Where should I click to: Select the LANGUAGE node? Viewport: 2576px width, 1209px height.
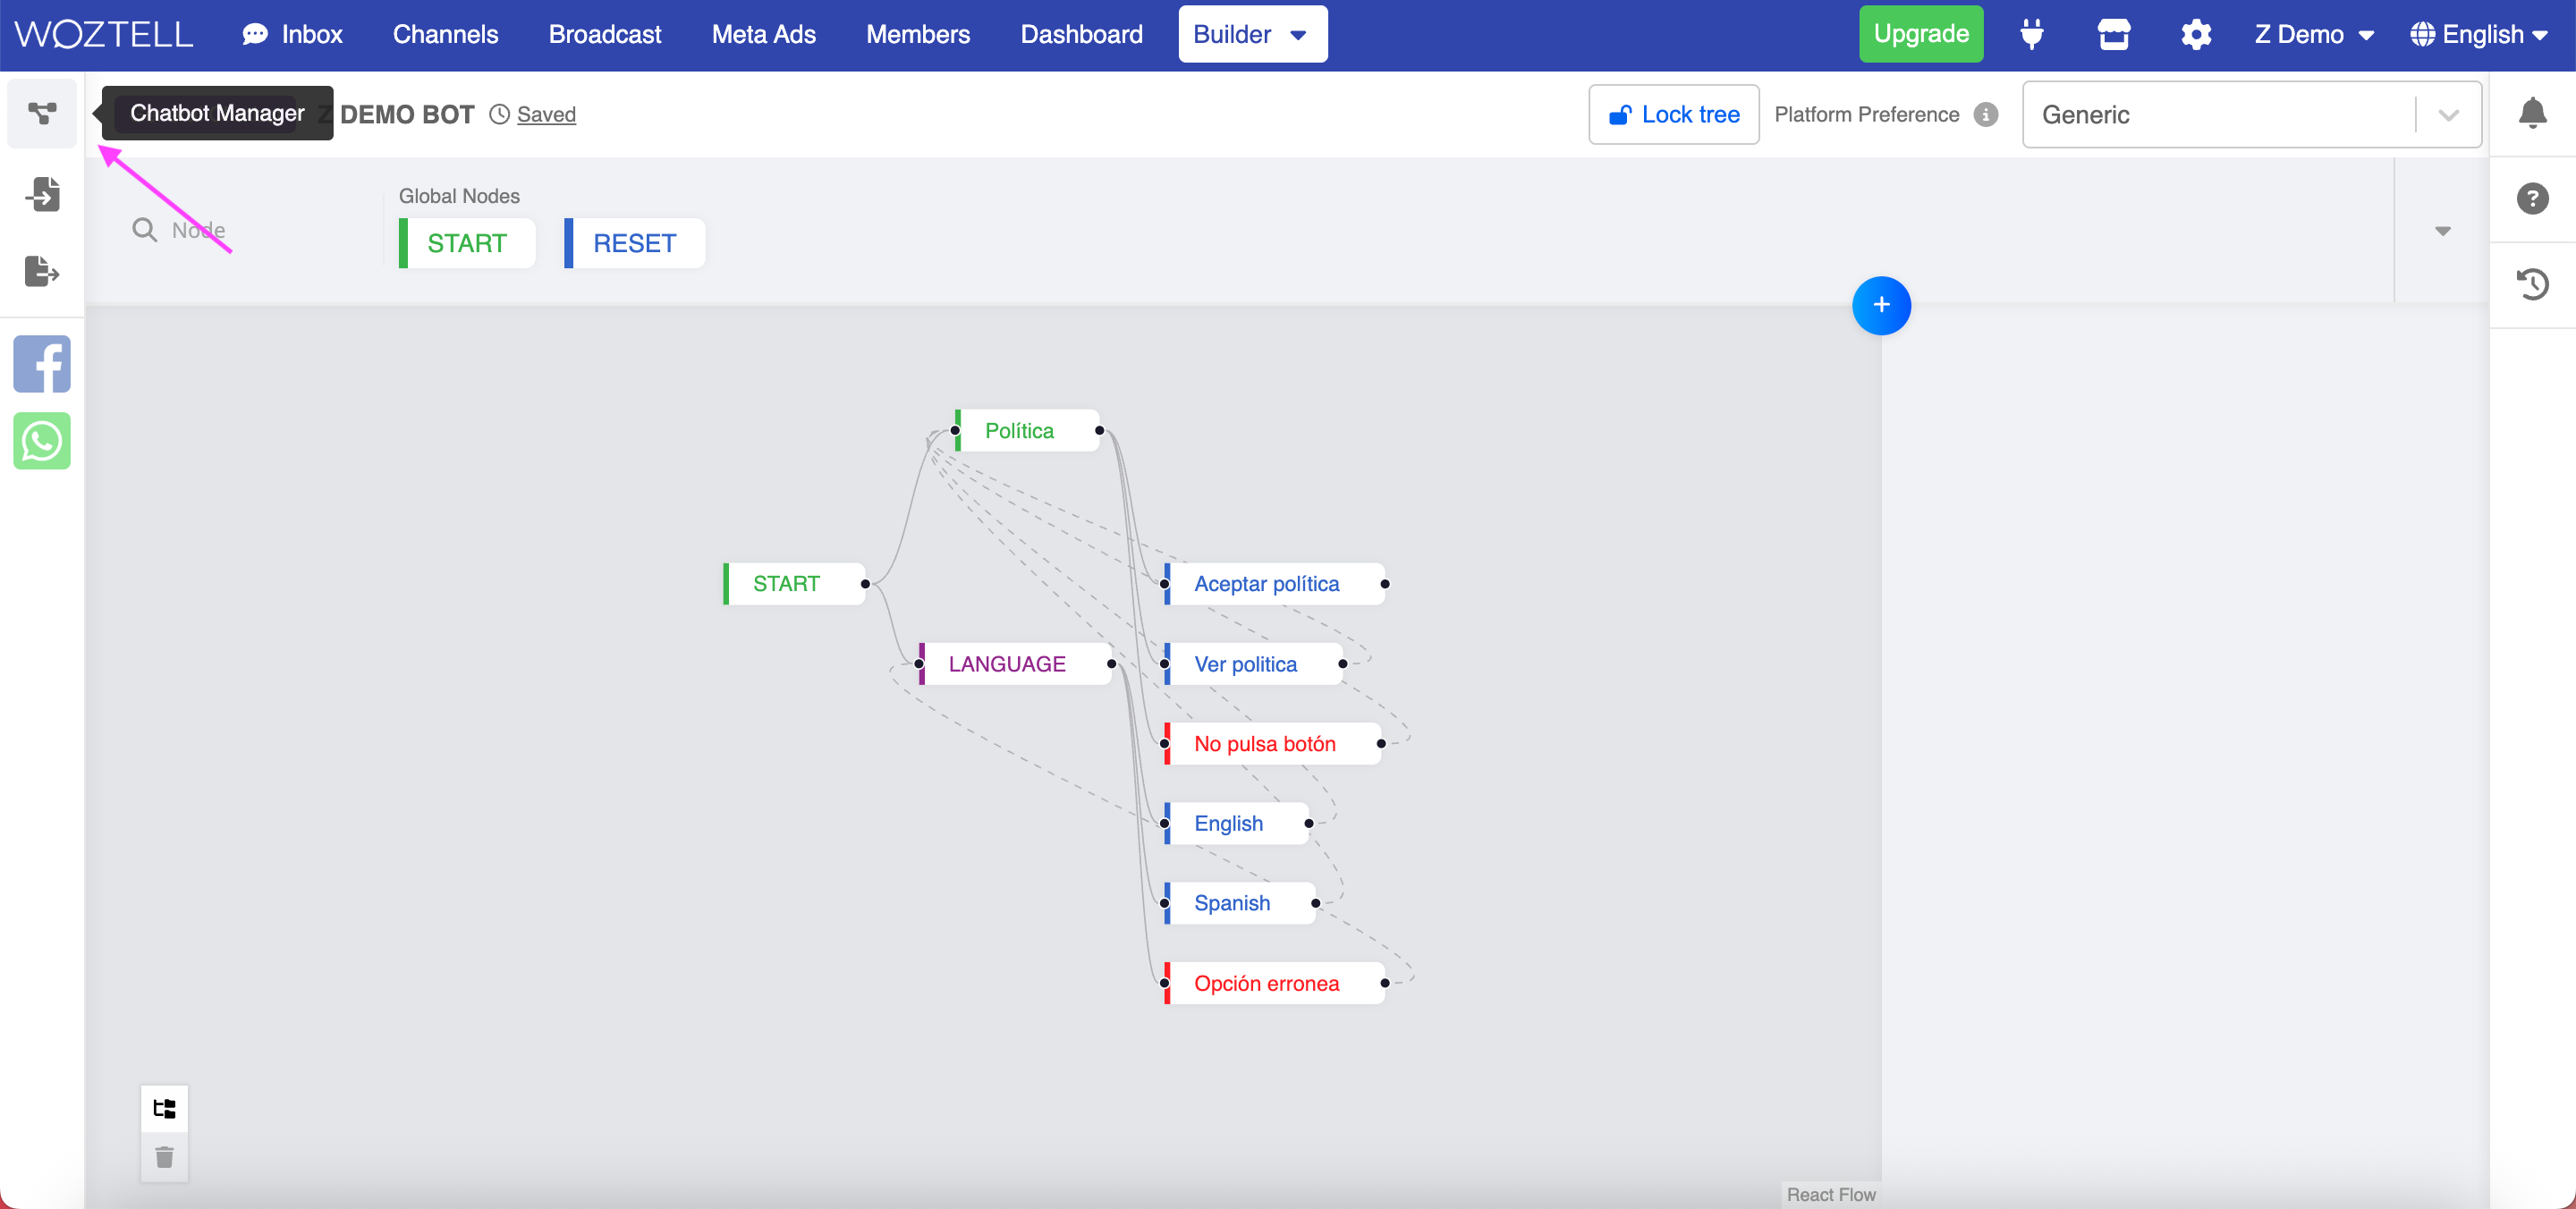pos(1015,664)
